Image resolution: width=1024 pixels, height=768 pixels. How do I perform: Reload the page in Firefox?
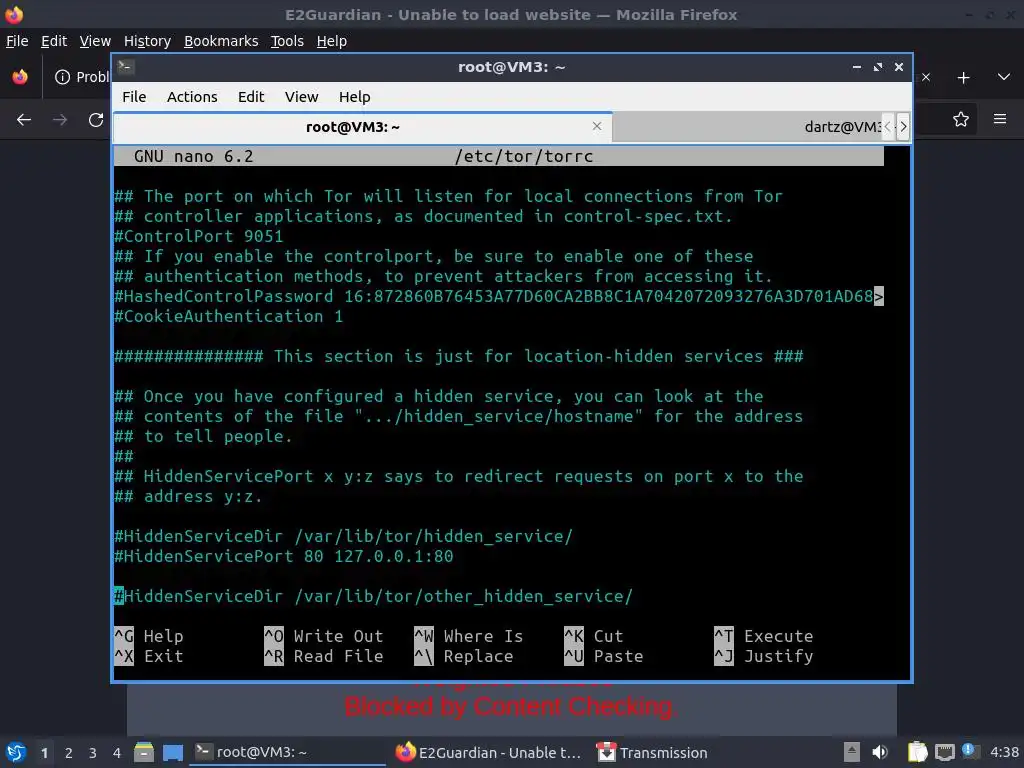point(96,120)
